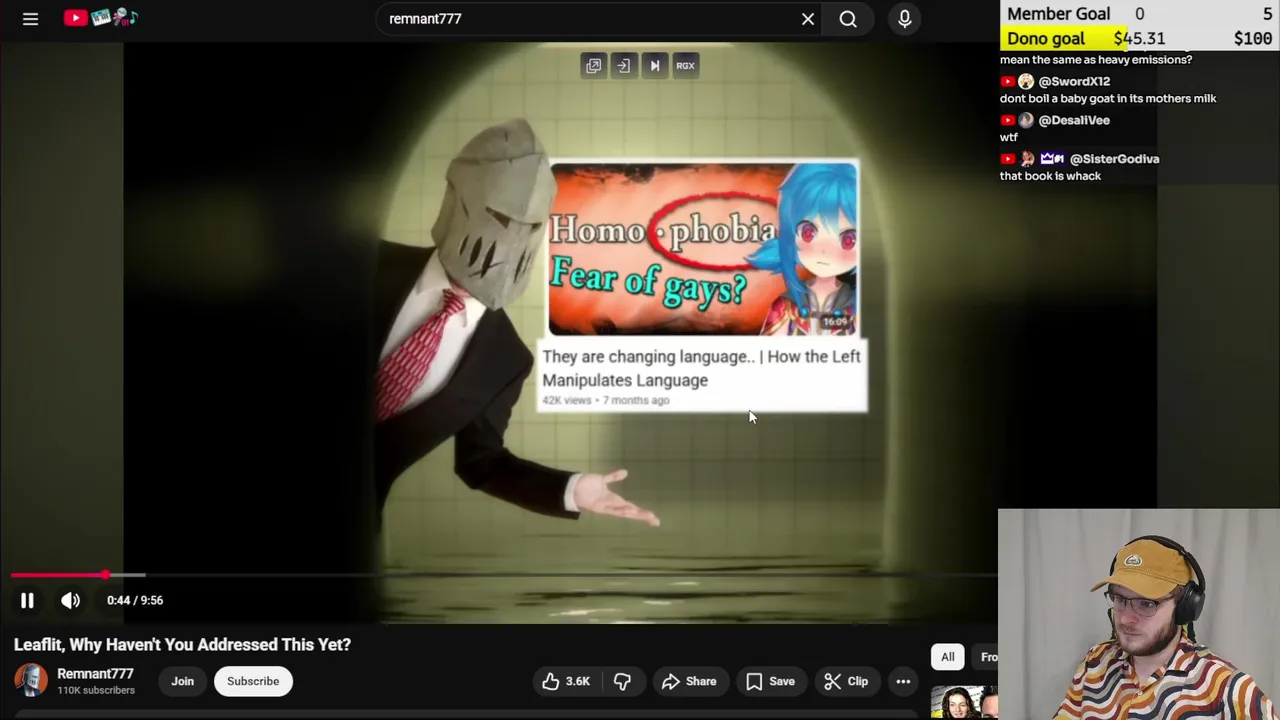1280x720 pixels.
Task: Click the second overlay icon with arrow
Action: coord(623,66)
